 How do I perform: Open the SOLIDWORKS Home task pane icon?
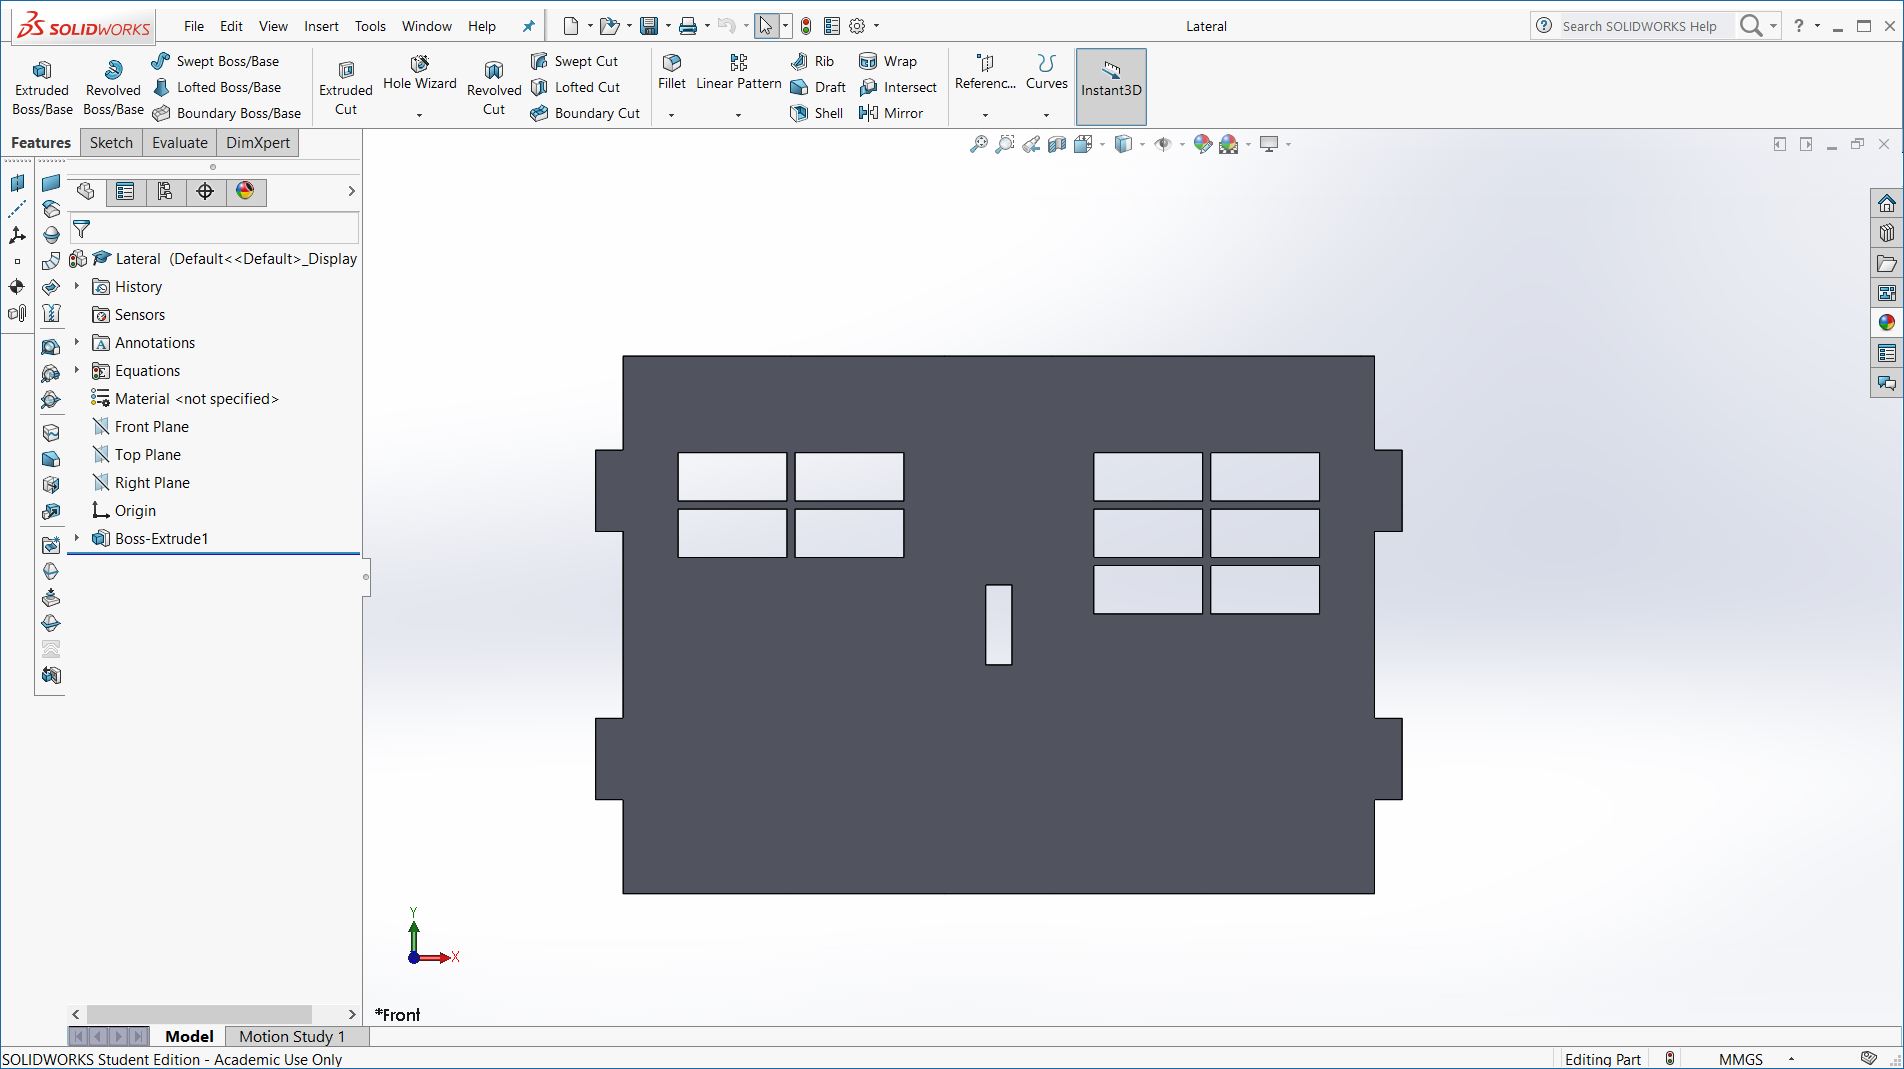tap(1887, 203)
